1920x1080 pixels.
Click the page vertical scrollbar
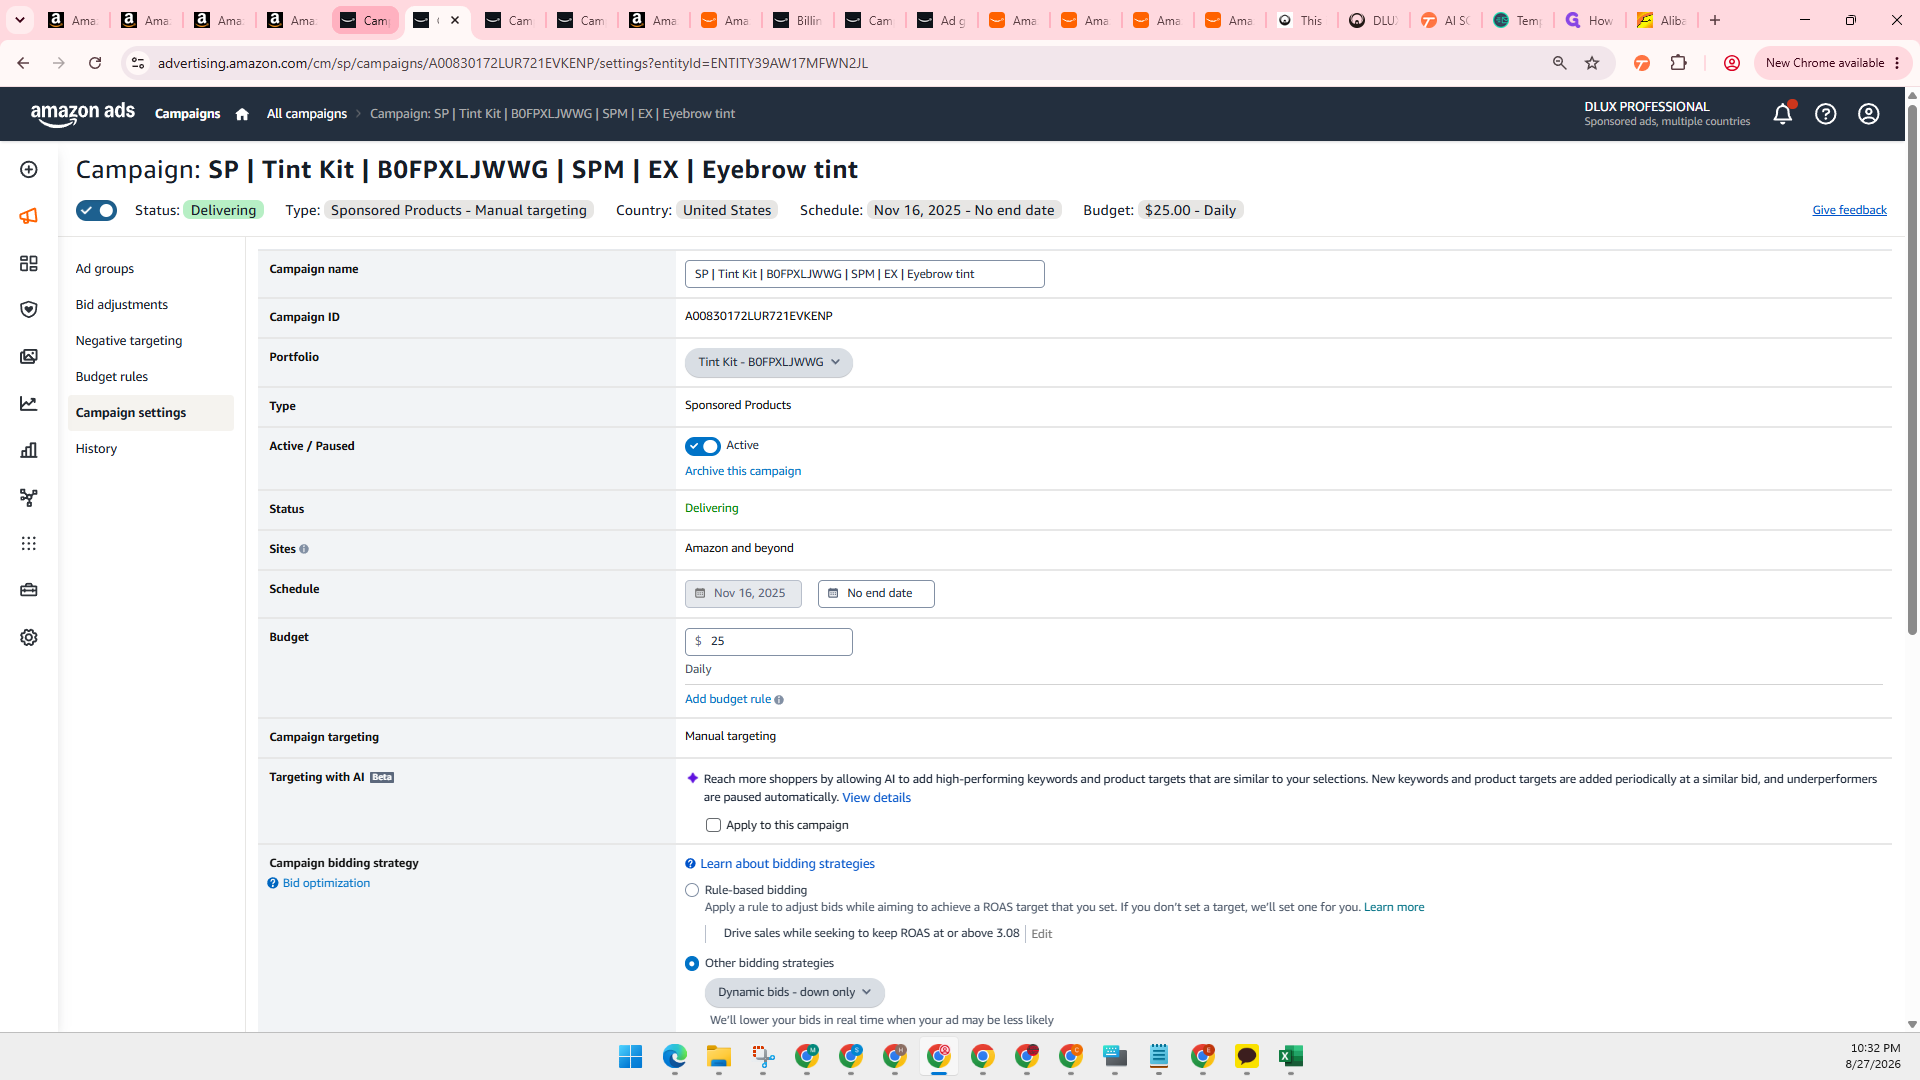pyautogui.click(x=1912, y=370)
